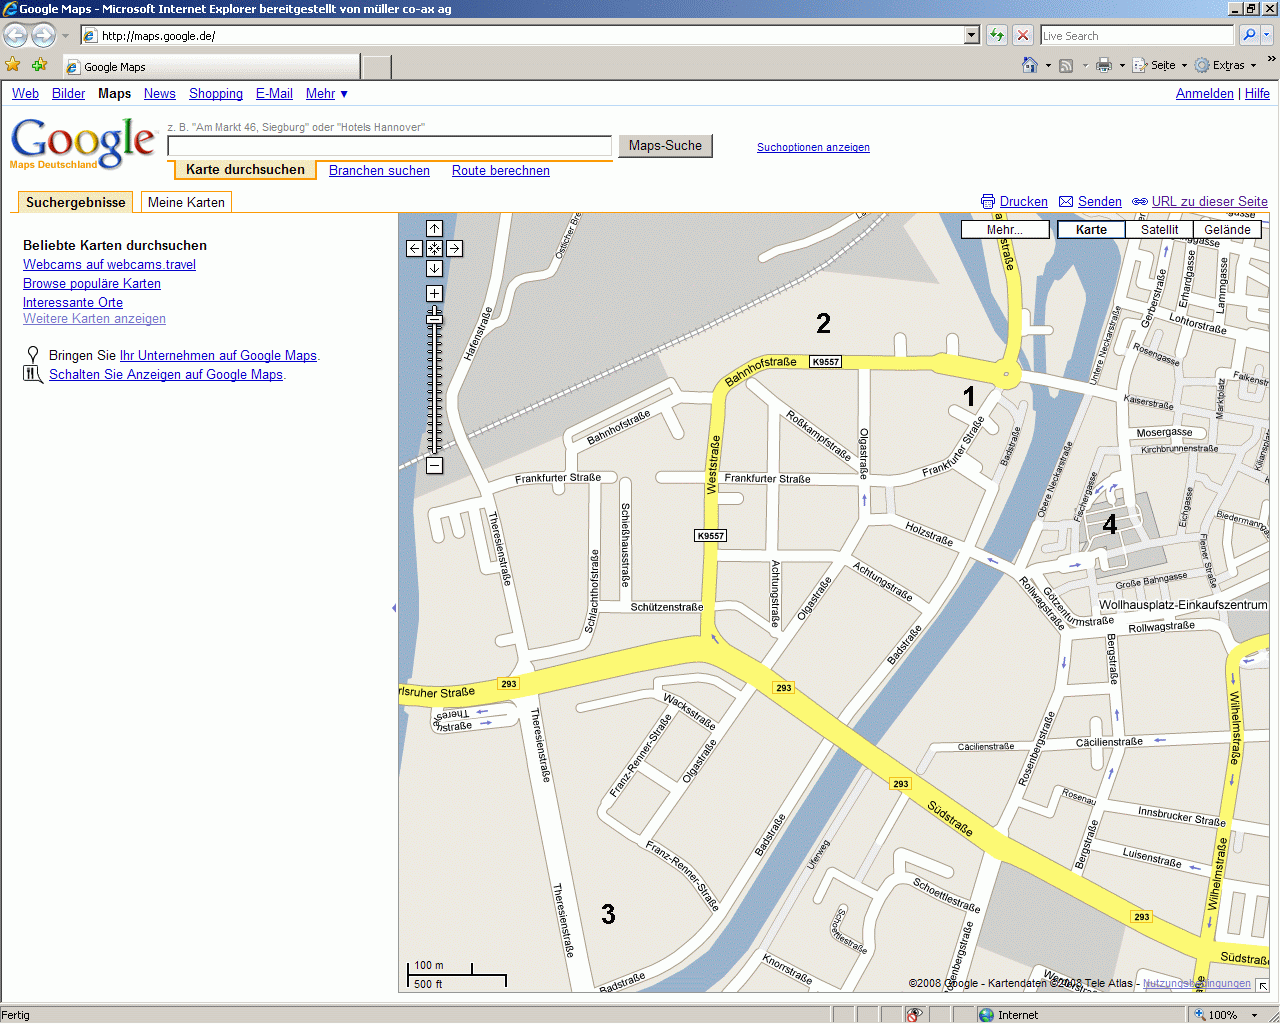The height and width of the screenshot is (1024, 1280).
Task: Open the Seite menu dropdown
Action: pos(1161,65)
